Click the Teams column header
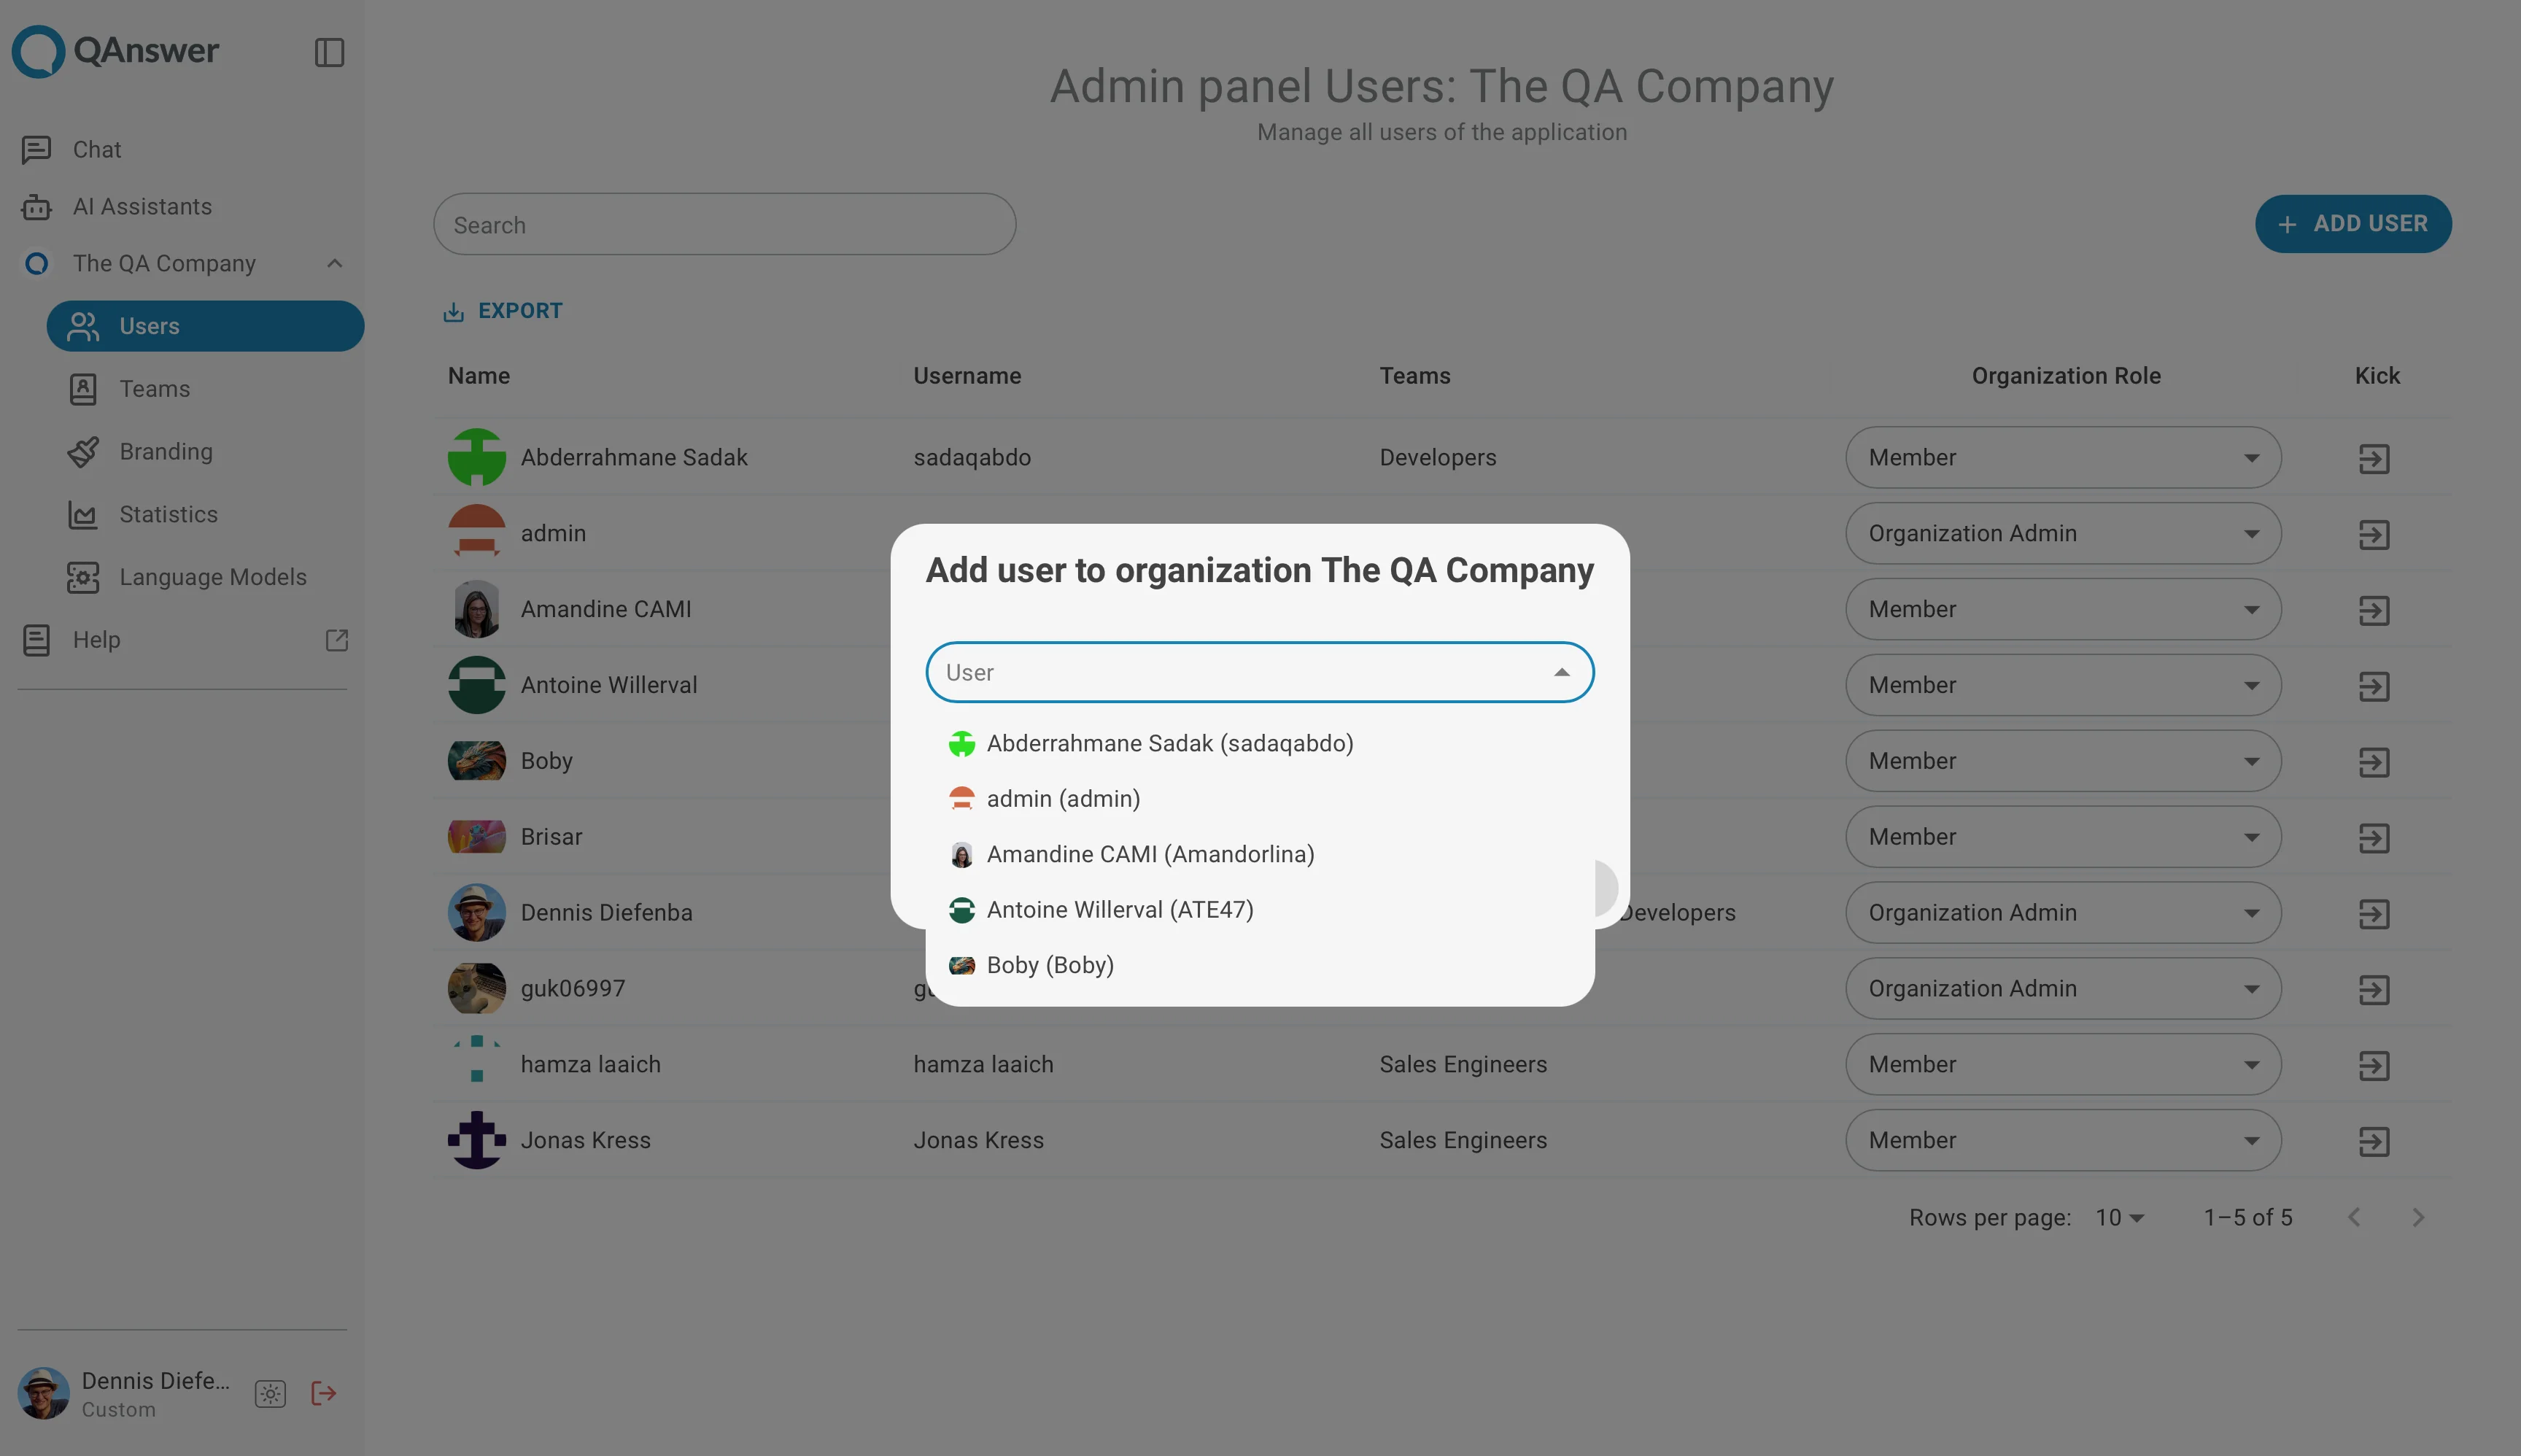 coord(1414,376)
